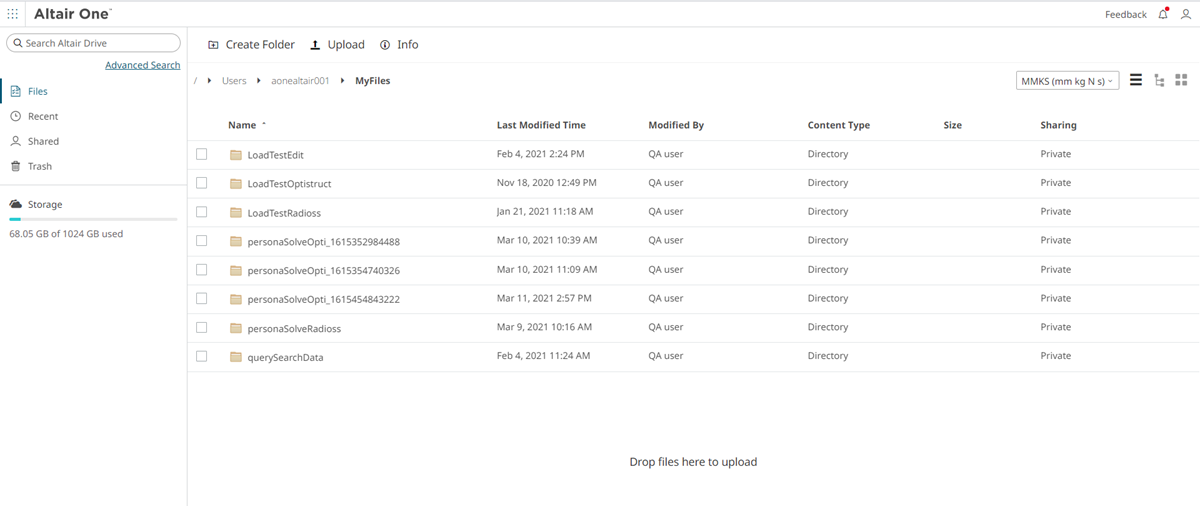Go to the Recent section
The image size is (1200, 506).
(x=43, y=116)
